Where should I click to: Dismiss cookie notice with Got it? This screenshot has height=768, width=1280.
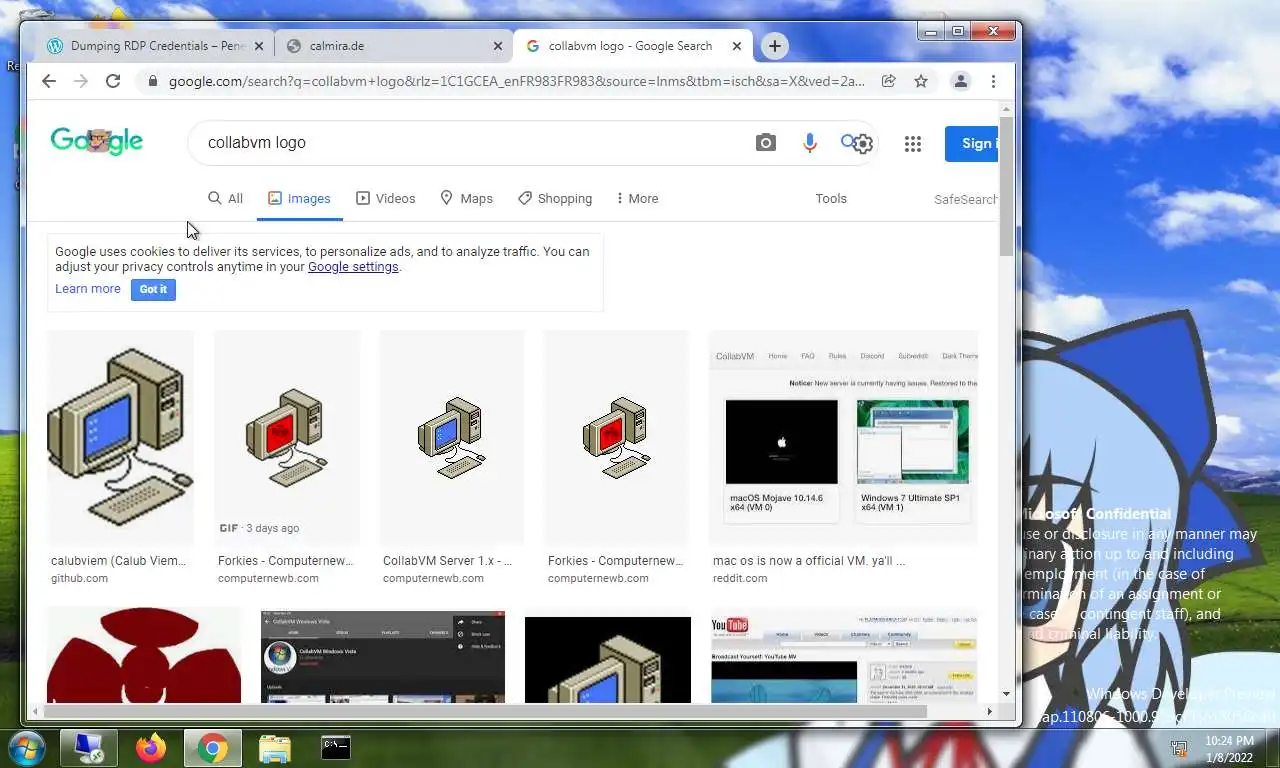click(x=153, y=289)
